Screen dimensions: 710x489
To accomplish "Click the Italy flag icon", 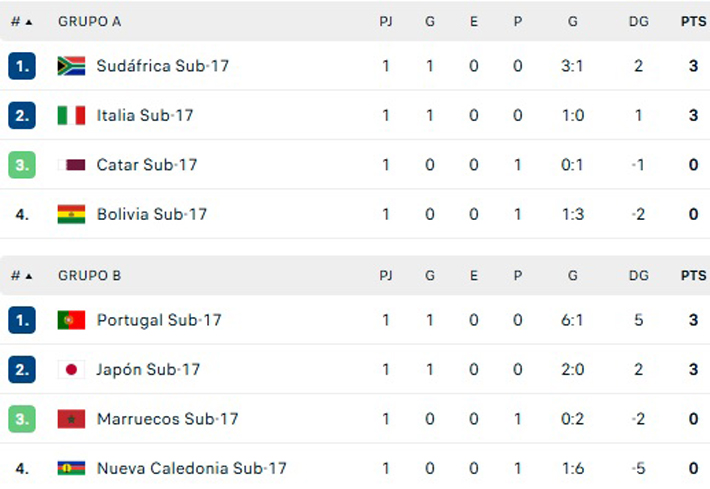I will point(71,115).
